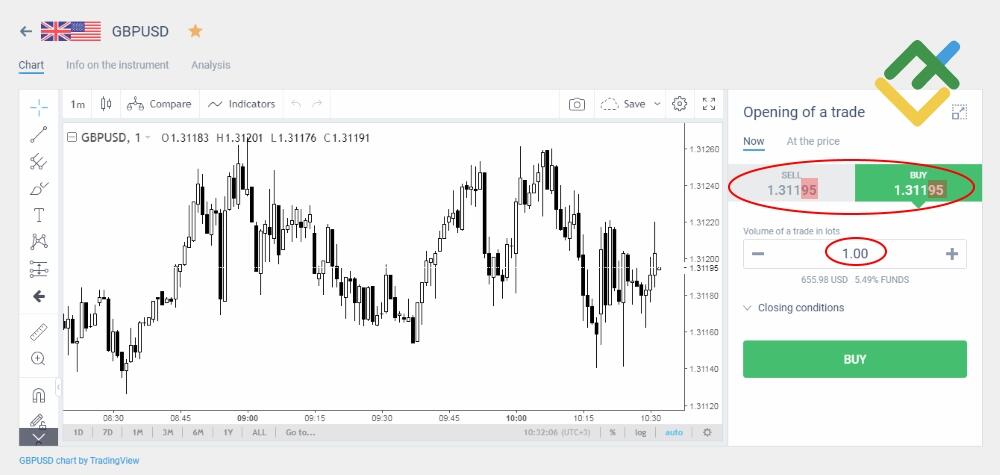Increase trade volume with plus
The height and width of the screenshot is (475, 1000).
click(952, 254)
